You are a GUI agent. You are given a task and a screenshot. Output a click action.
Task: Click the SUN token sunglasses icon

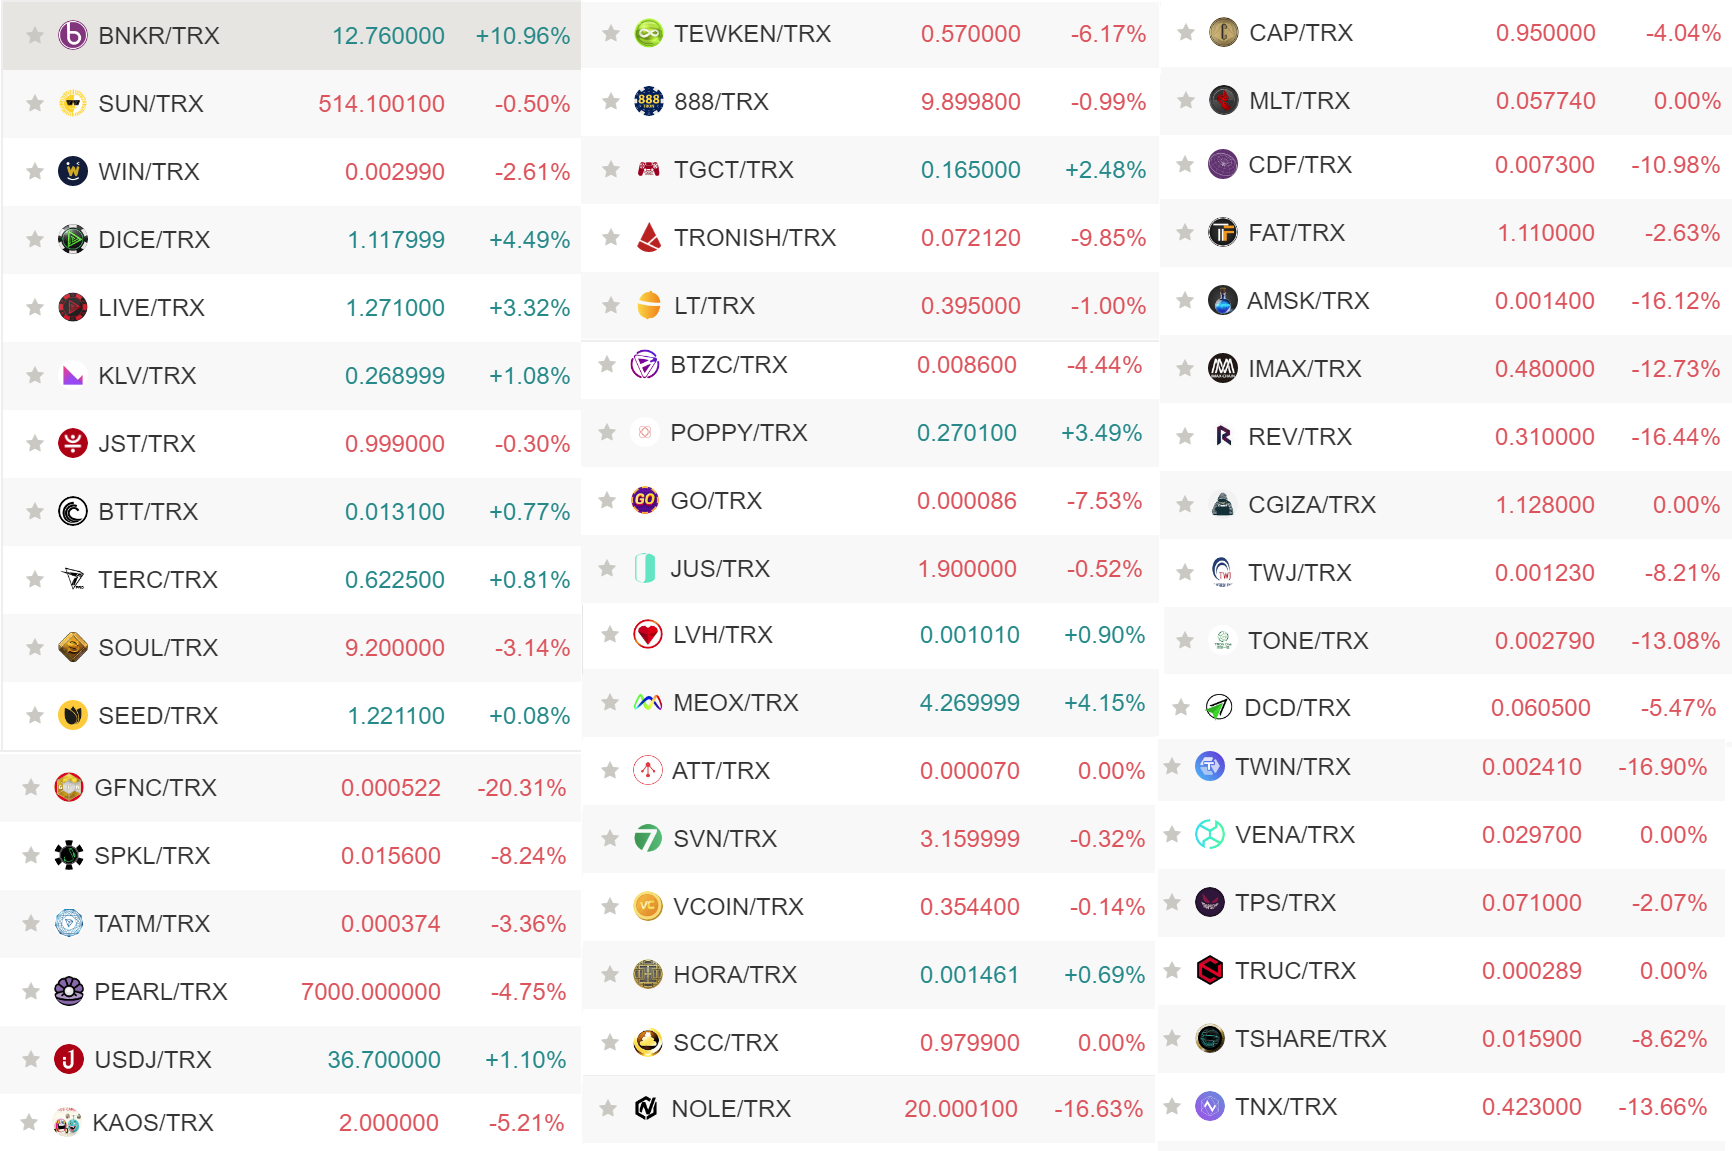click(73, 104)
